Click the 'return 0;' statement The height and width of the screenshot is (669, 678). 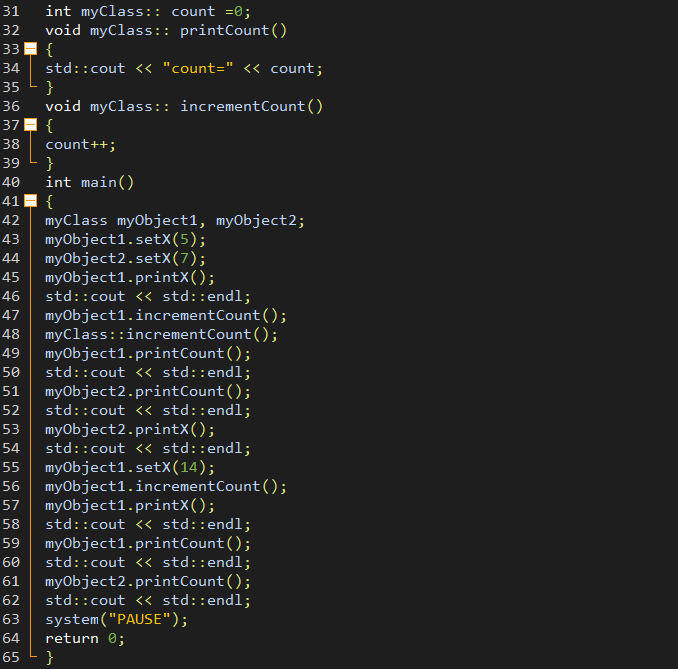tap(85, 639)
